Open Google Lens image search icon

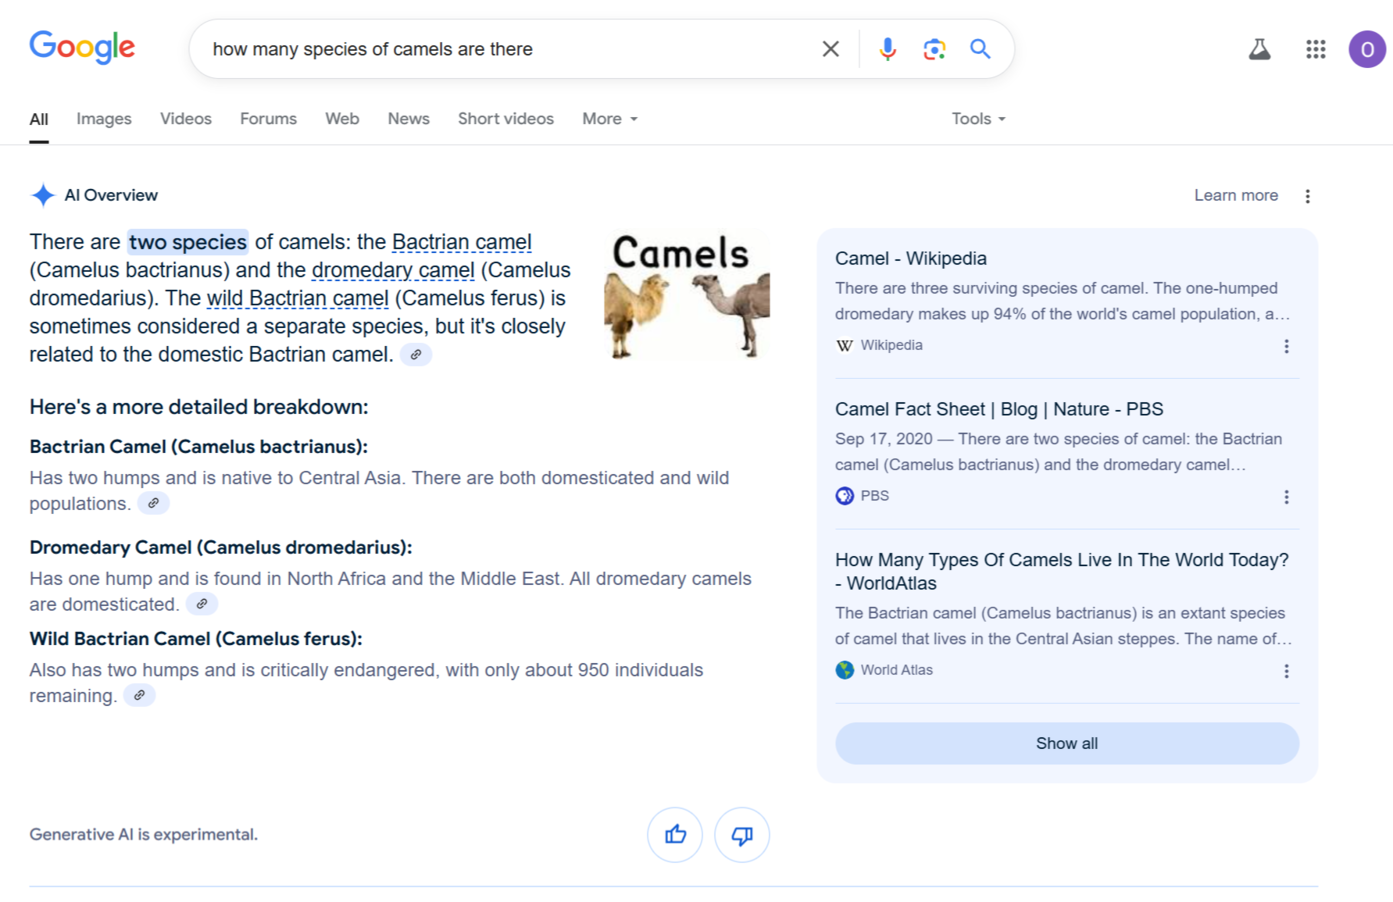(x=934, y=49)
